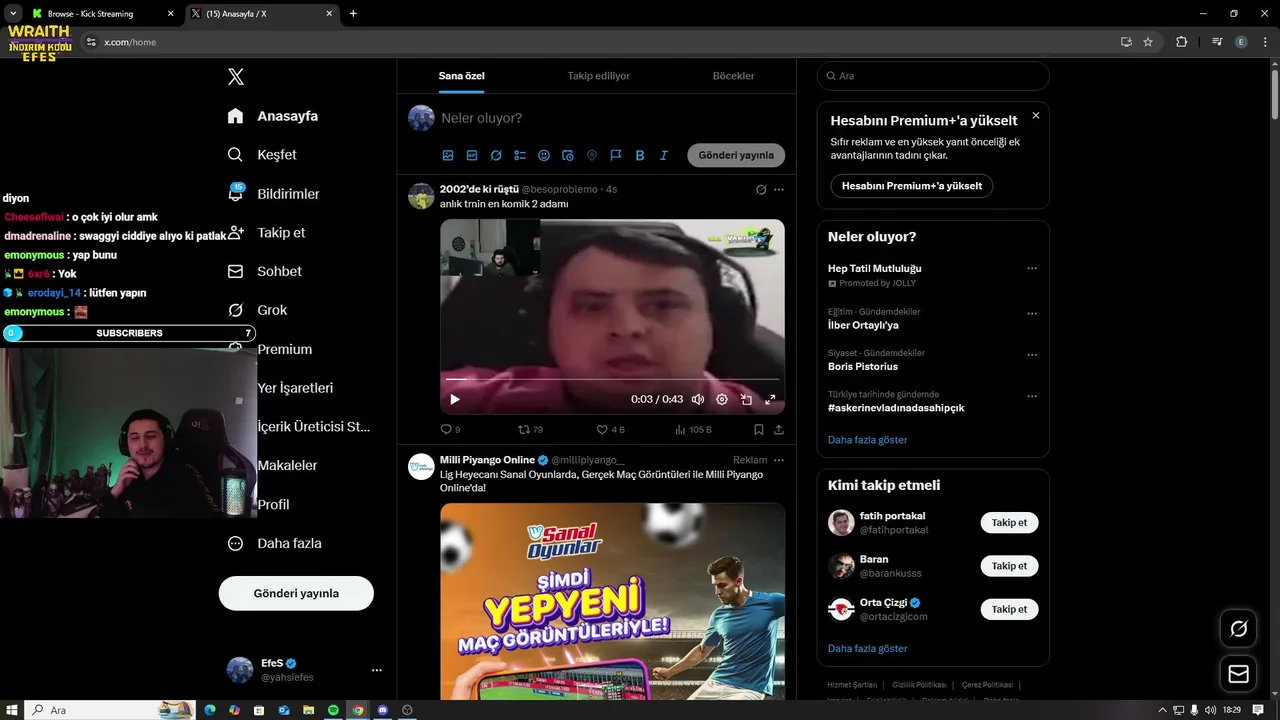Go to Anasayfa in sidebar
1280x720 pixels.
pos(273,116)
